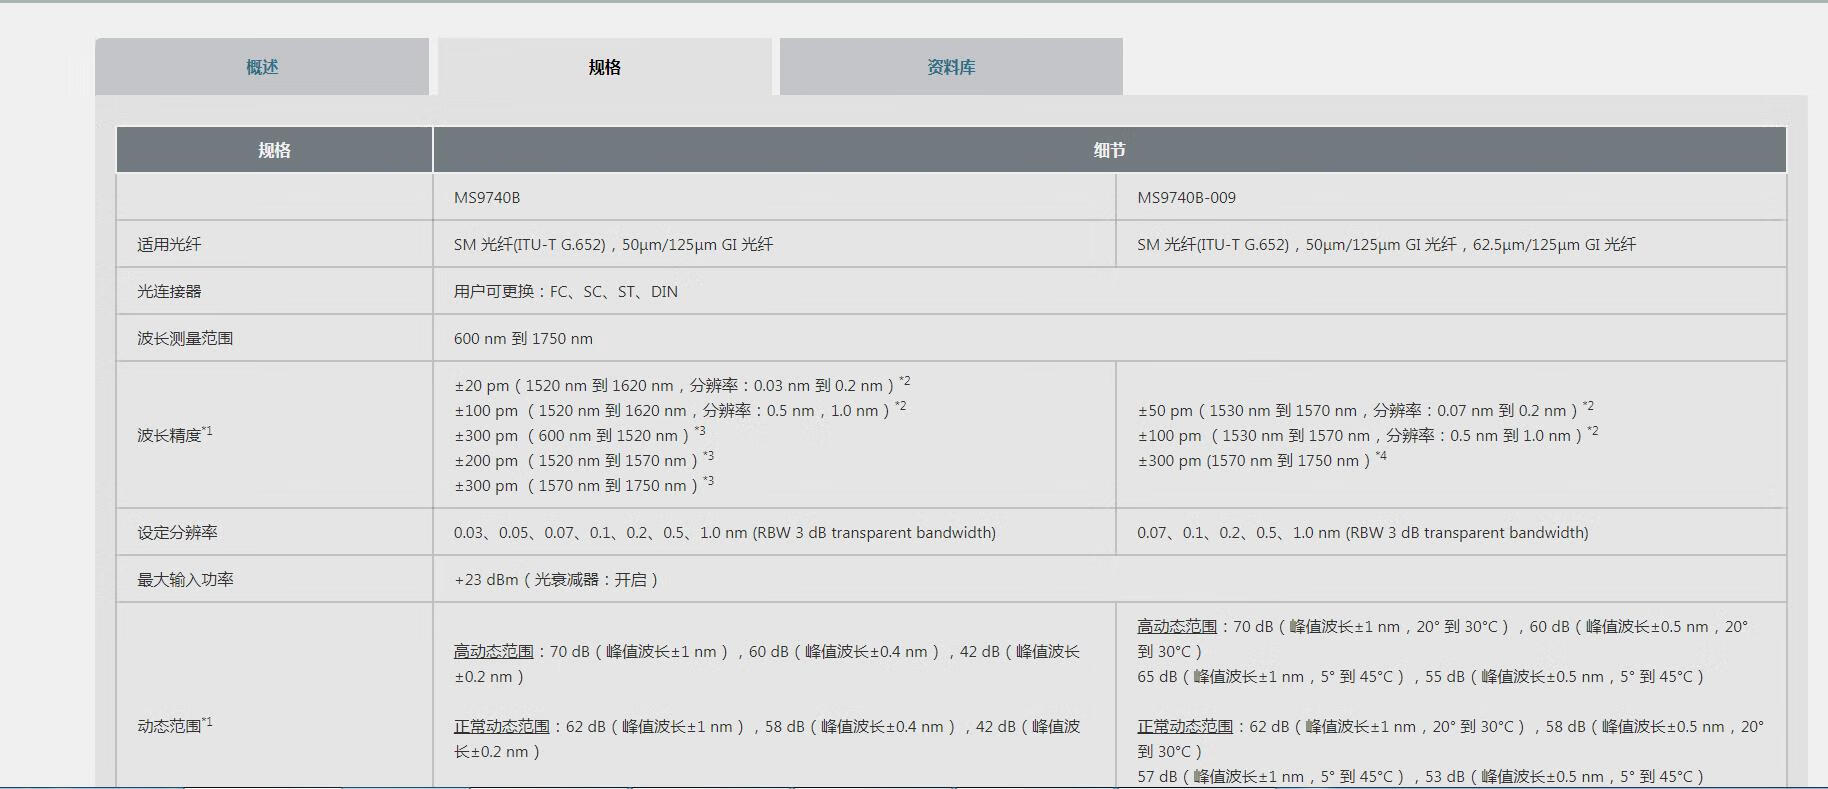This screenshot has width=1828, height=789.
Task: Click the 最大输入功率 row label
Action: (185, 579)
